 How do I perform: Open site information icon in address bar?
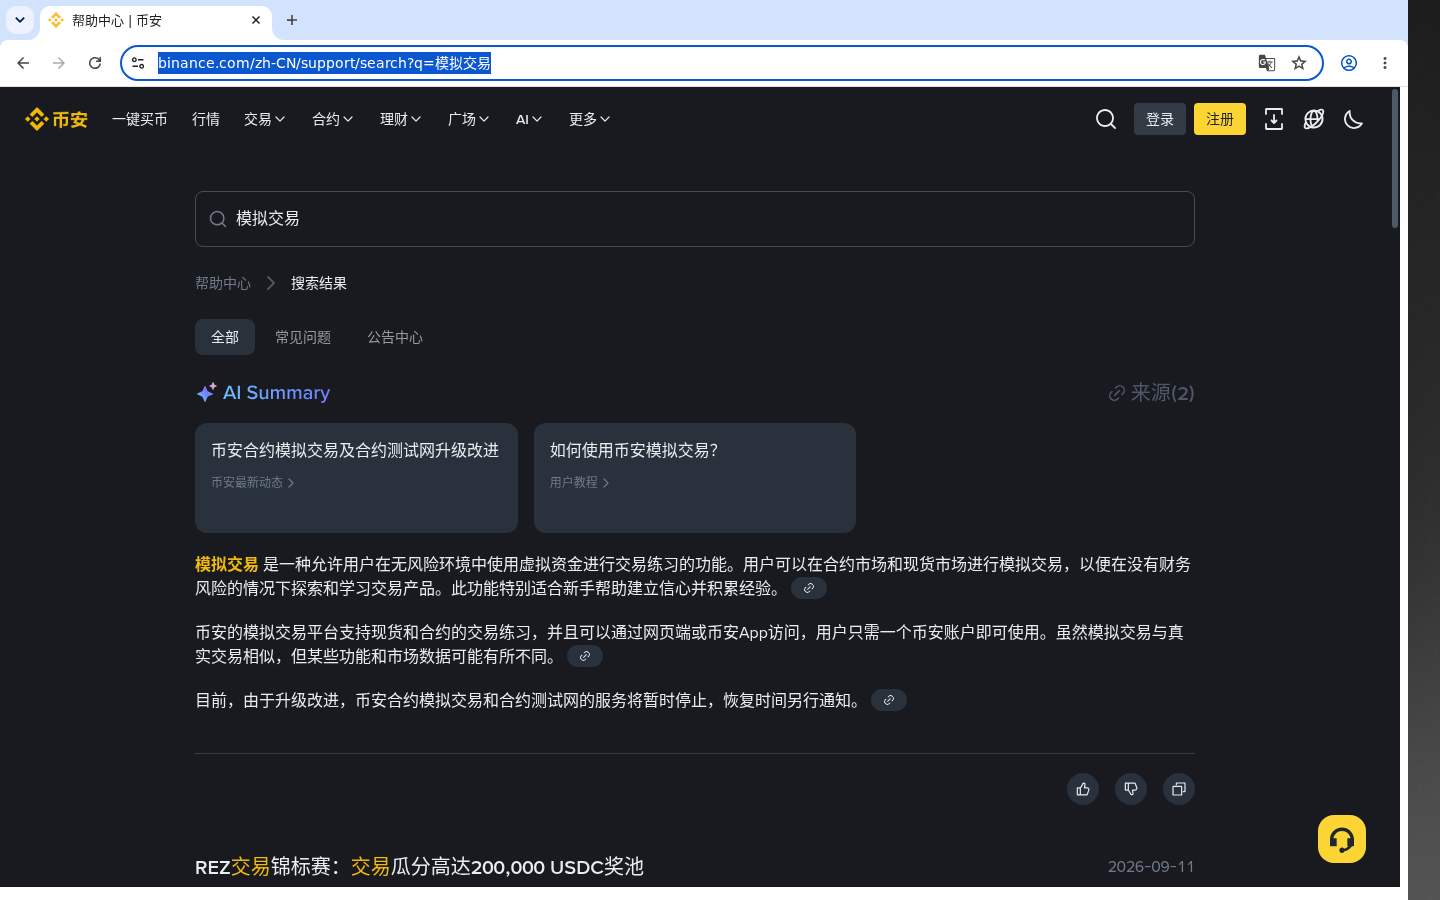tap(138, 63)
